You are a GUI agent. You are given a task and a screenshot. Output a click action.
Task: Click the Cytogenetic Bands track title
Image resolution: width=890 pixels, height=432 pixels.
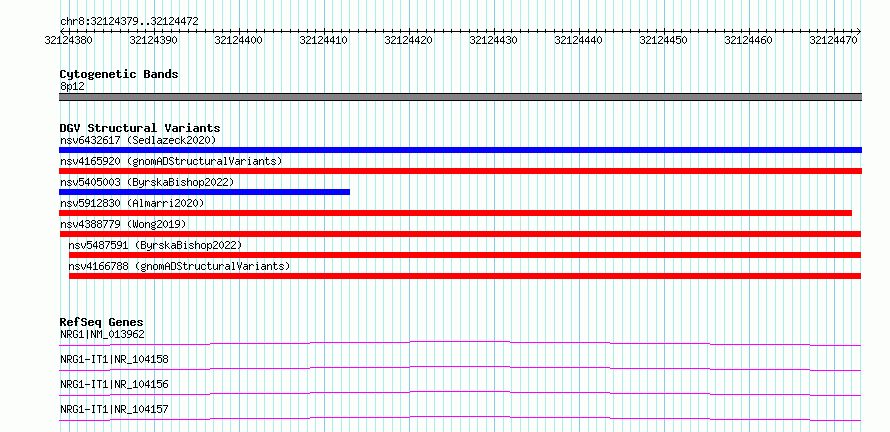pos(119,74)
